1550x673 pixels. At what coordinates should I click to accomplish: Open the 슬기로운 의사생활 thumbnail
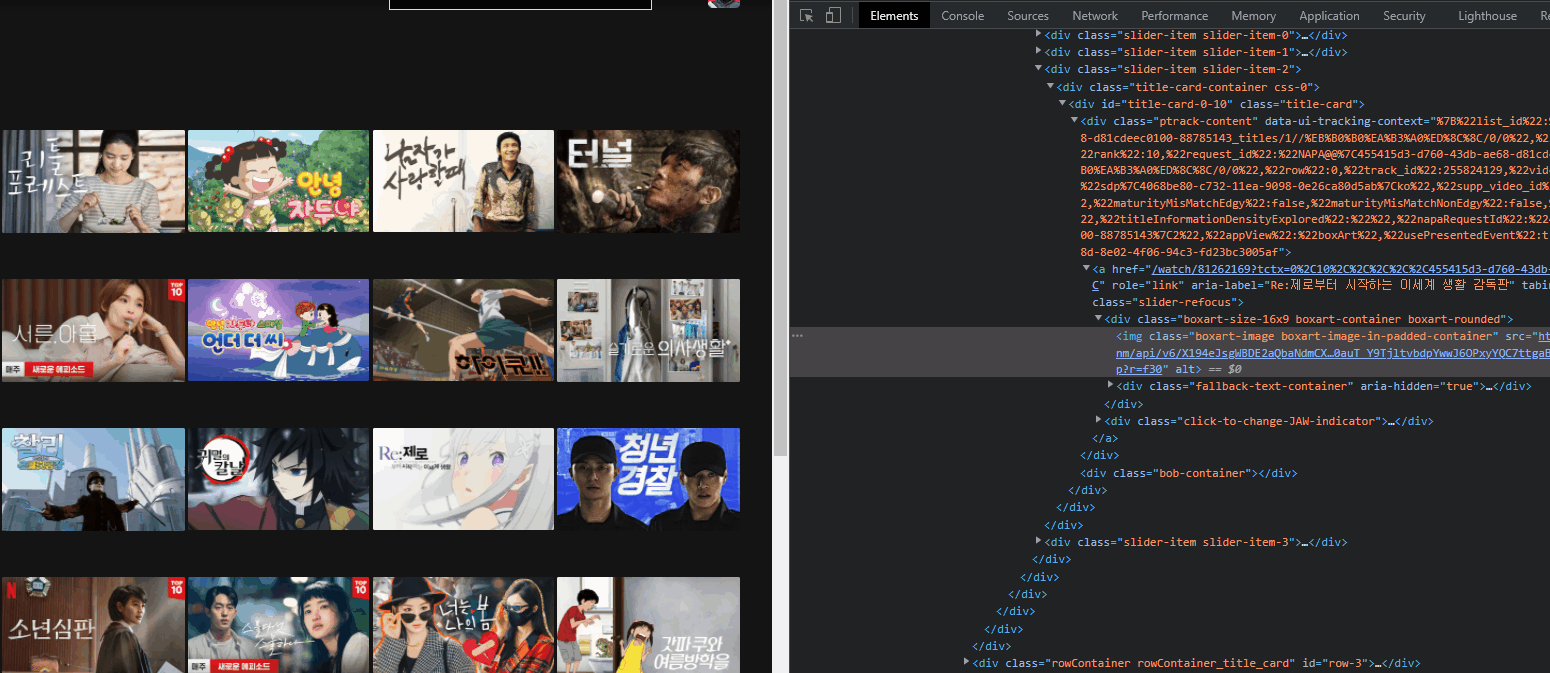(x=648, y=330)
